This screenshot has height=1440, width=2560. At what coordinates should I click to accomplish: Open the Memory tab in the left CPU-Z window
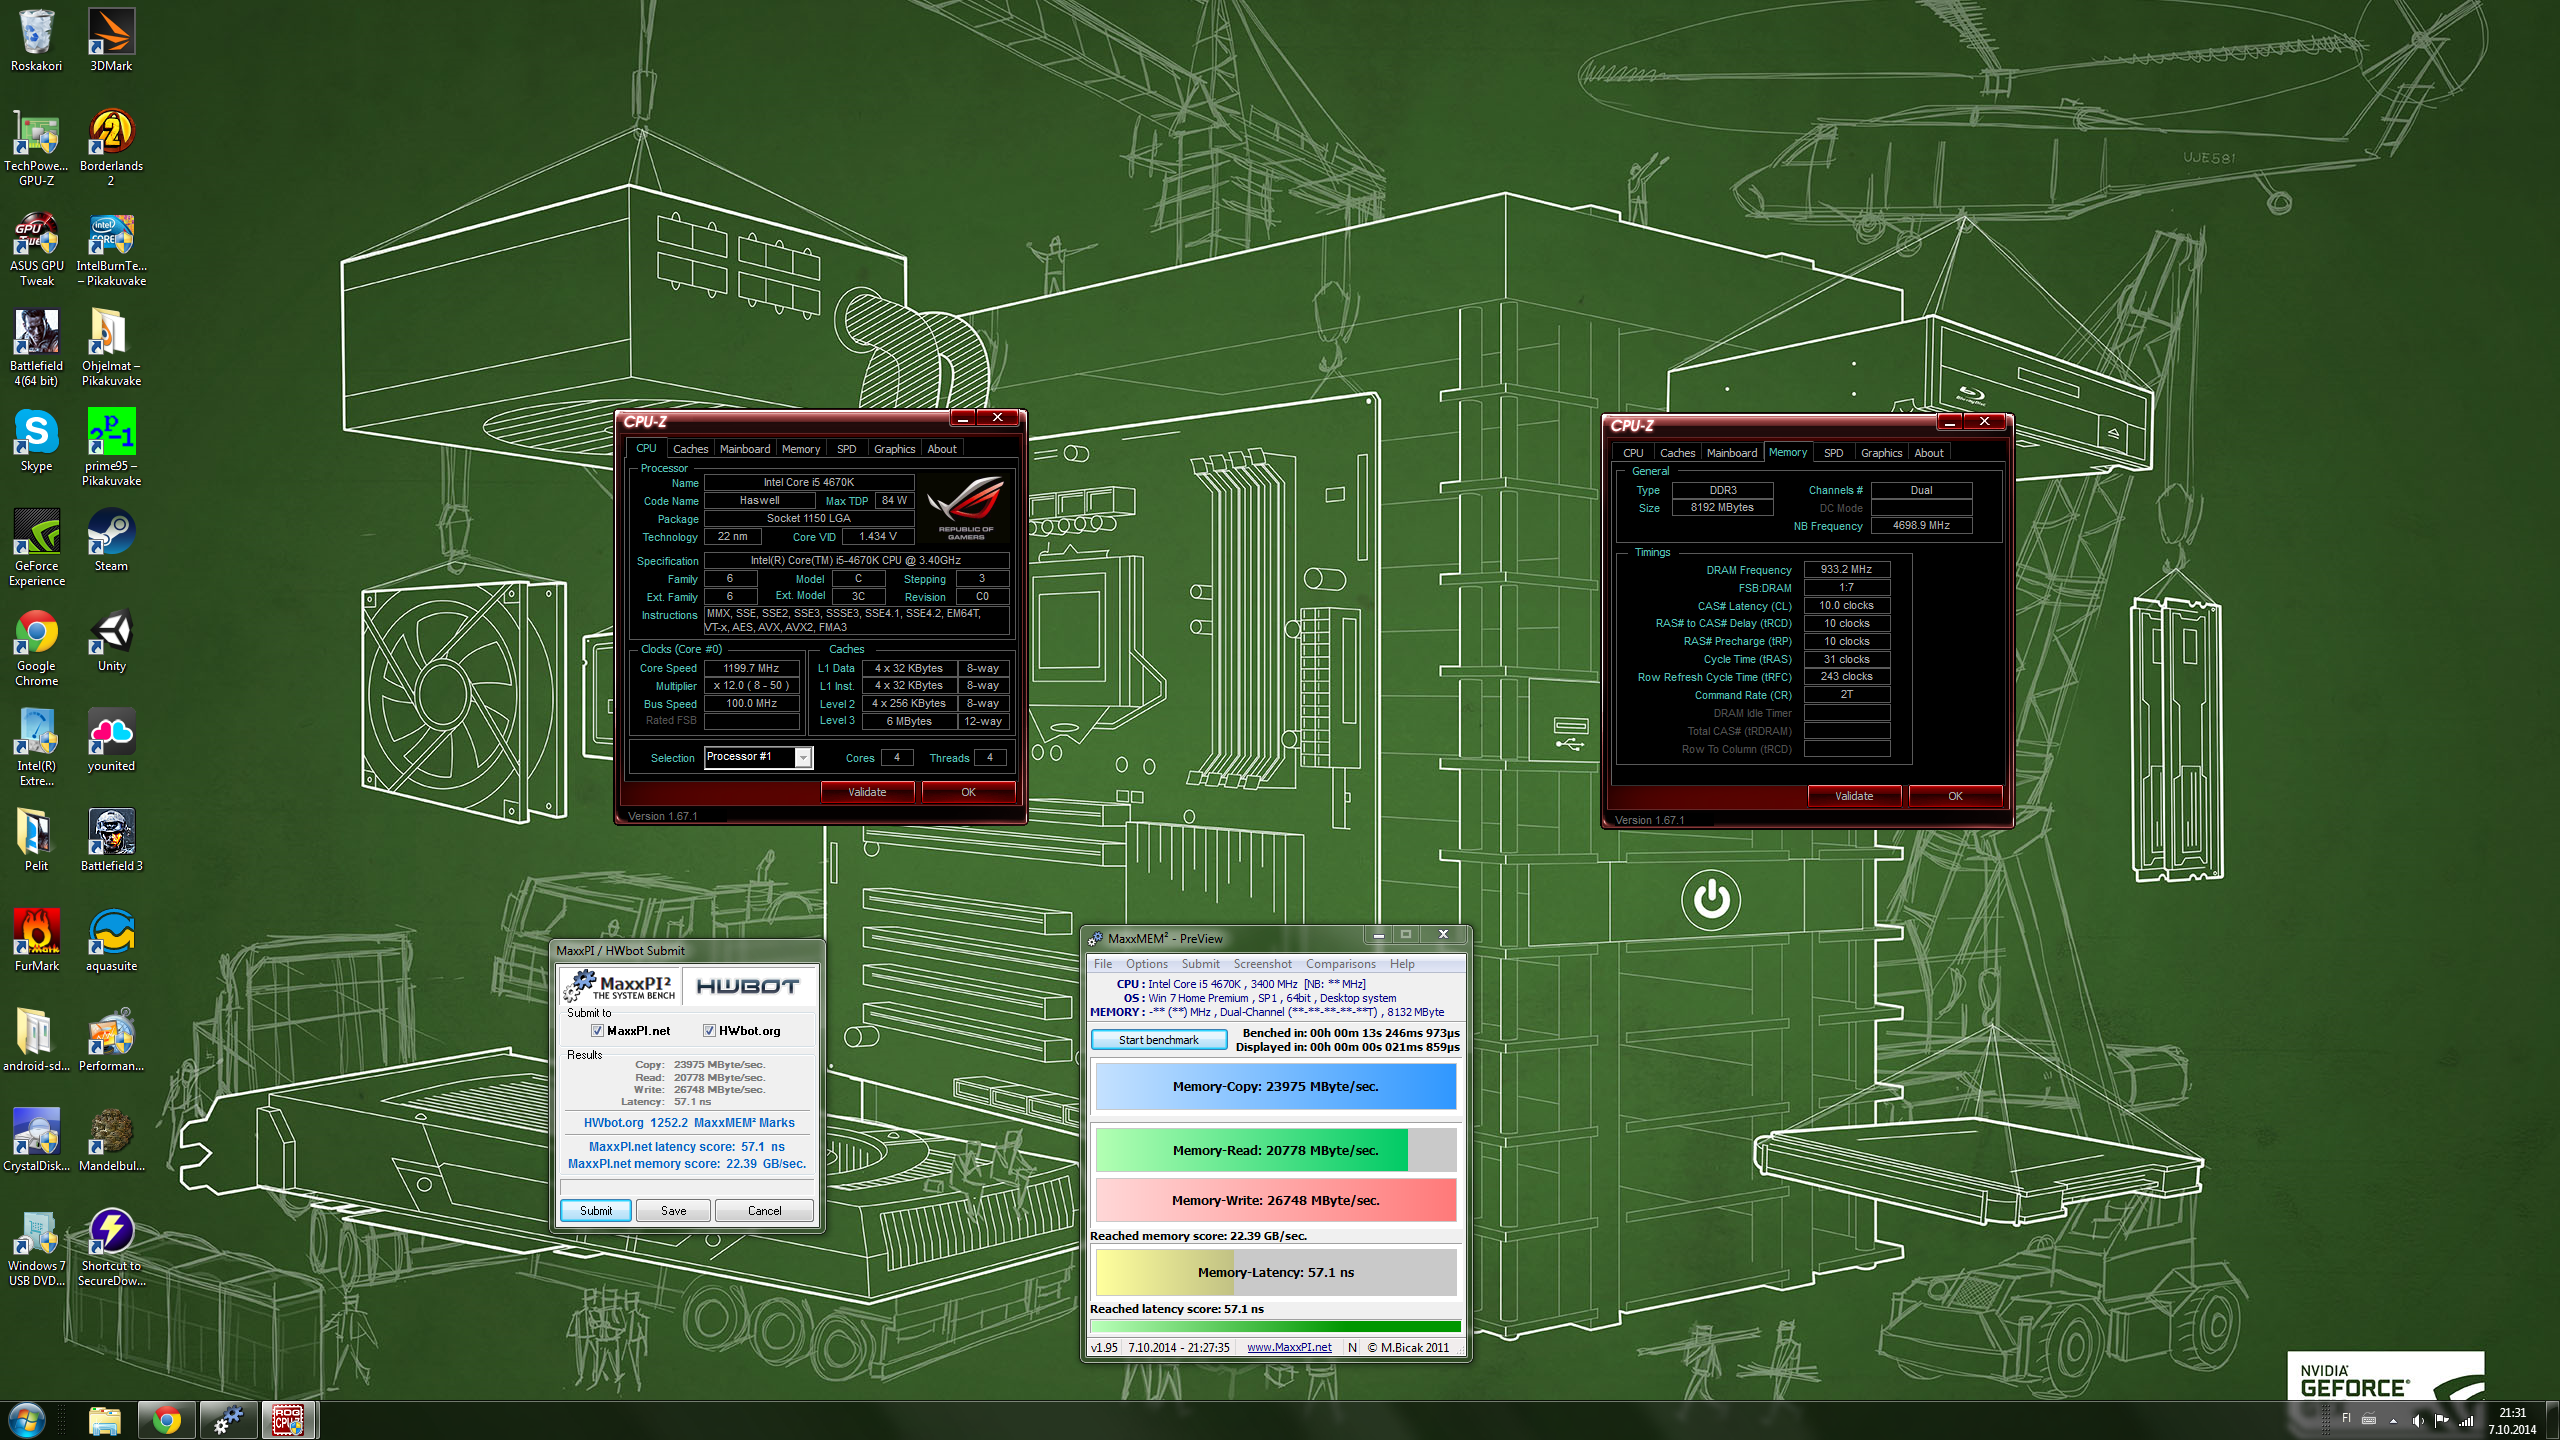[x=800, y=449]
